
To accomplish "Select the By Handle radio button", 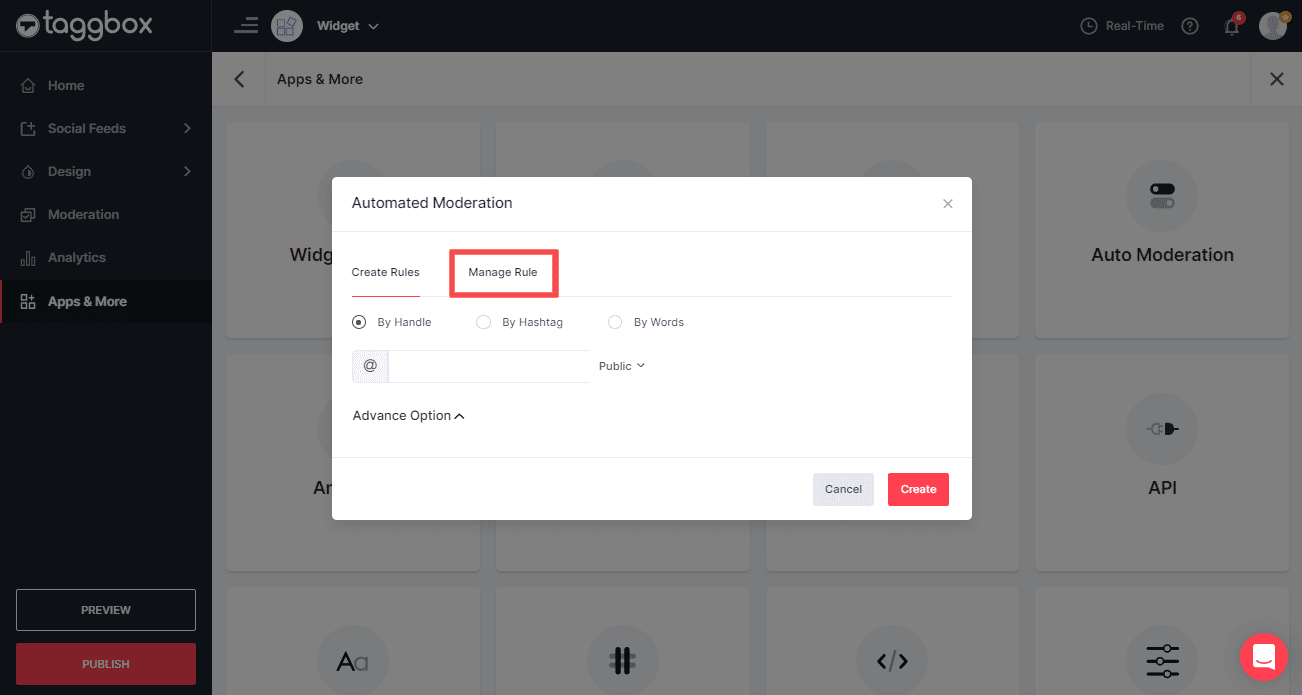I will click(359, 322).
